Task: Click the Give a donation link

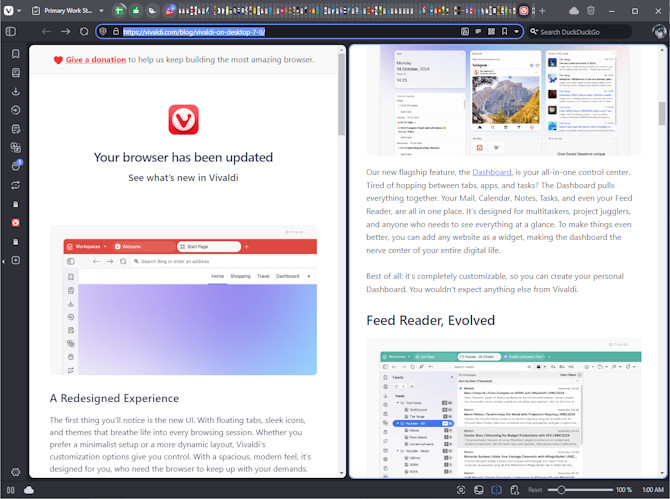Action: point(96,60)
